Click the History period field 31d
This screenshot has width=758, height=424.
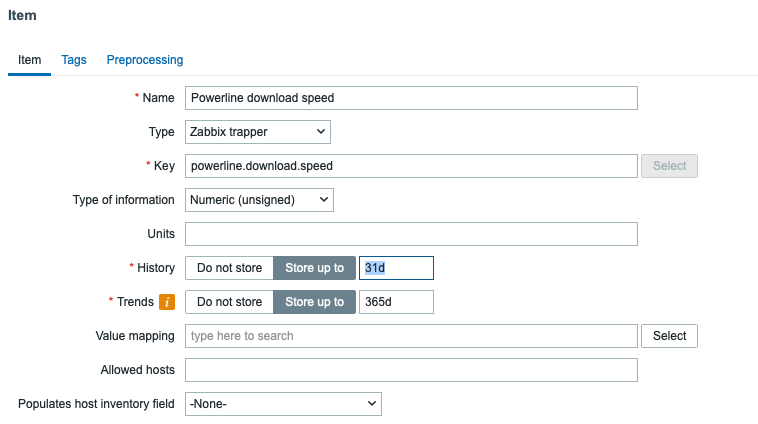(x=396, y=268)
